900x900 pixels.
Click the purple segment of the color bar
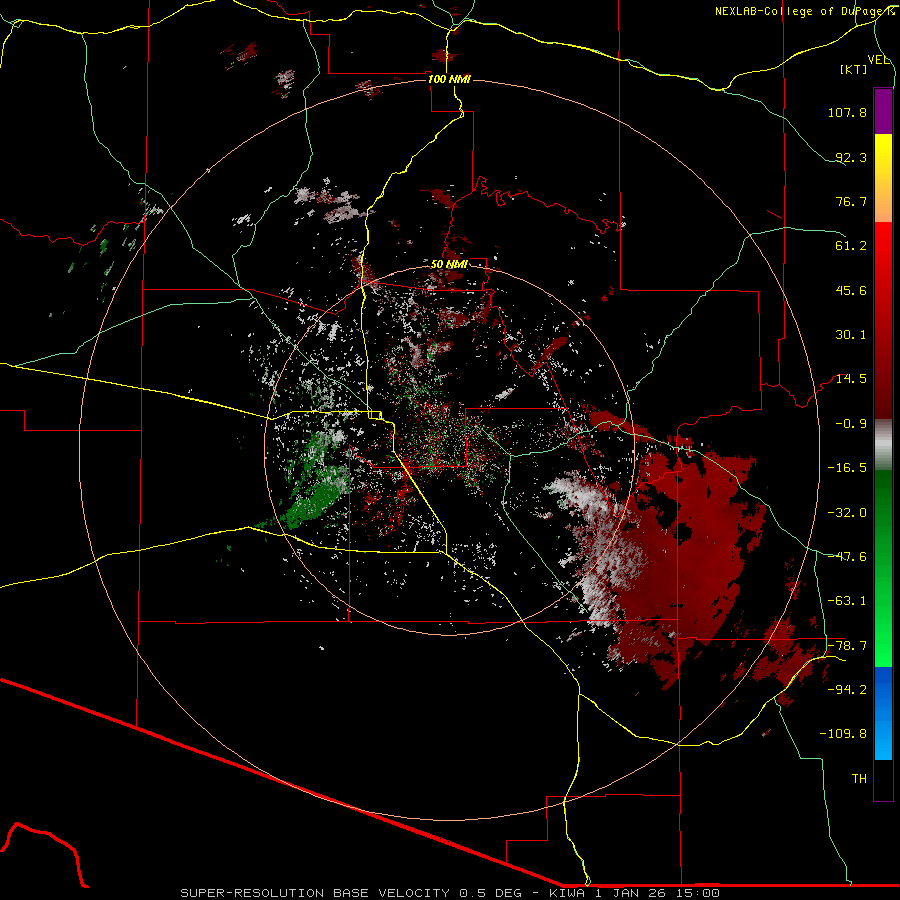click(x=883, y=111)
